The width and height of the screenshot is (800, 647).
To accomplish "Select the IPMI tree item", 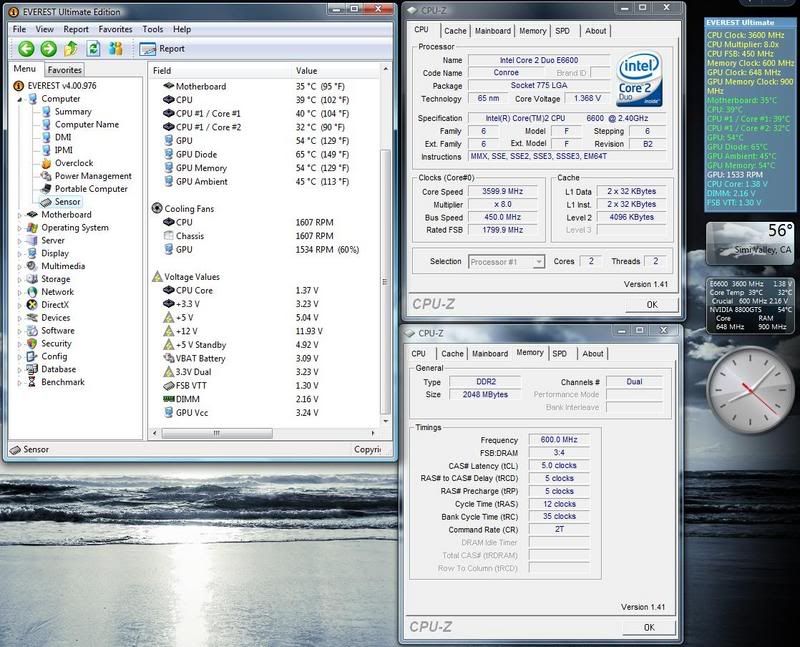I will (58, 150).
